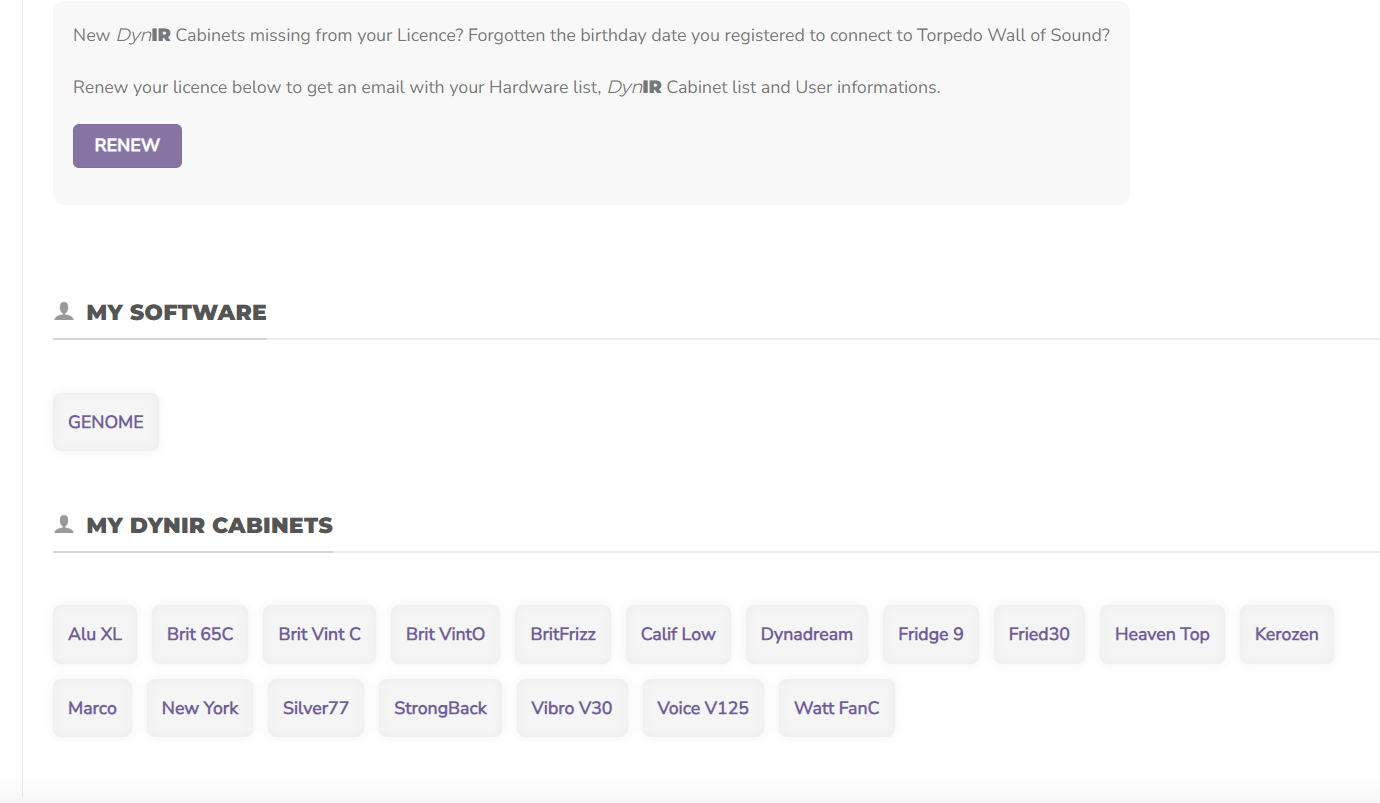Open the GENOME software item
This screenshot has height=803, width=1380.
click(x=105, y=422)
